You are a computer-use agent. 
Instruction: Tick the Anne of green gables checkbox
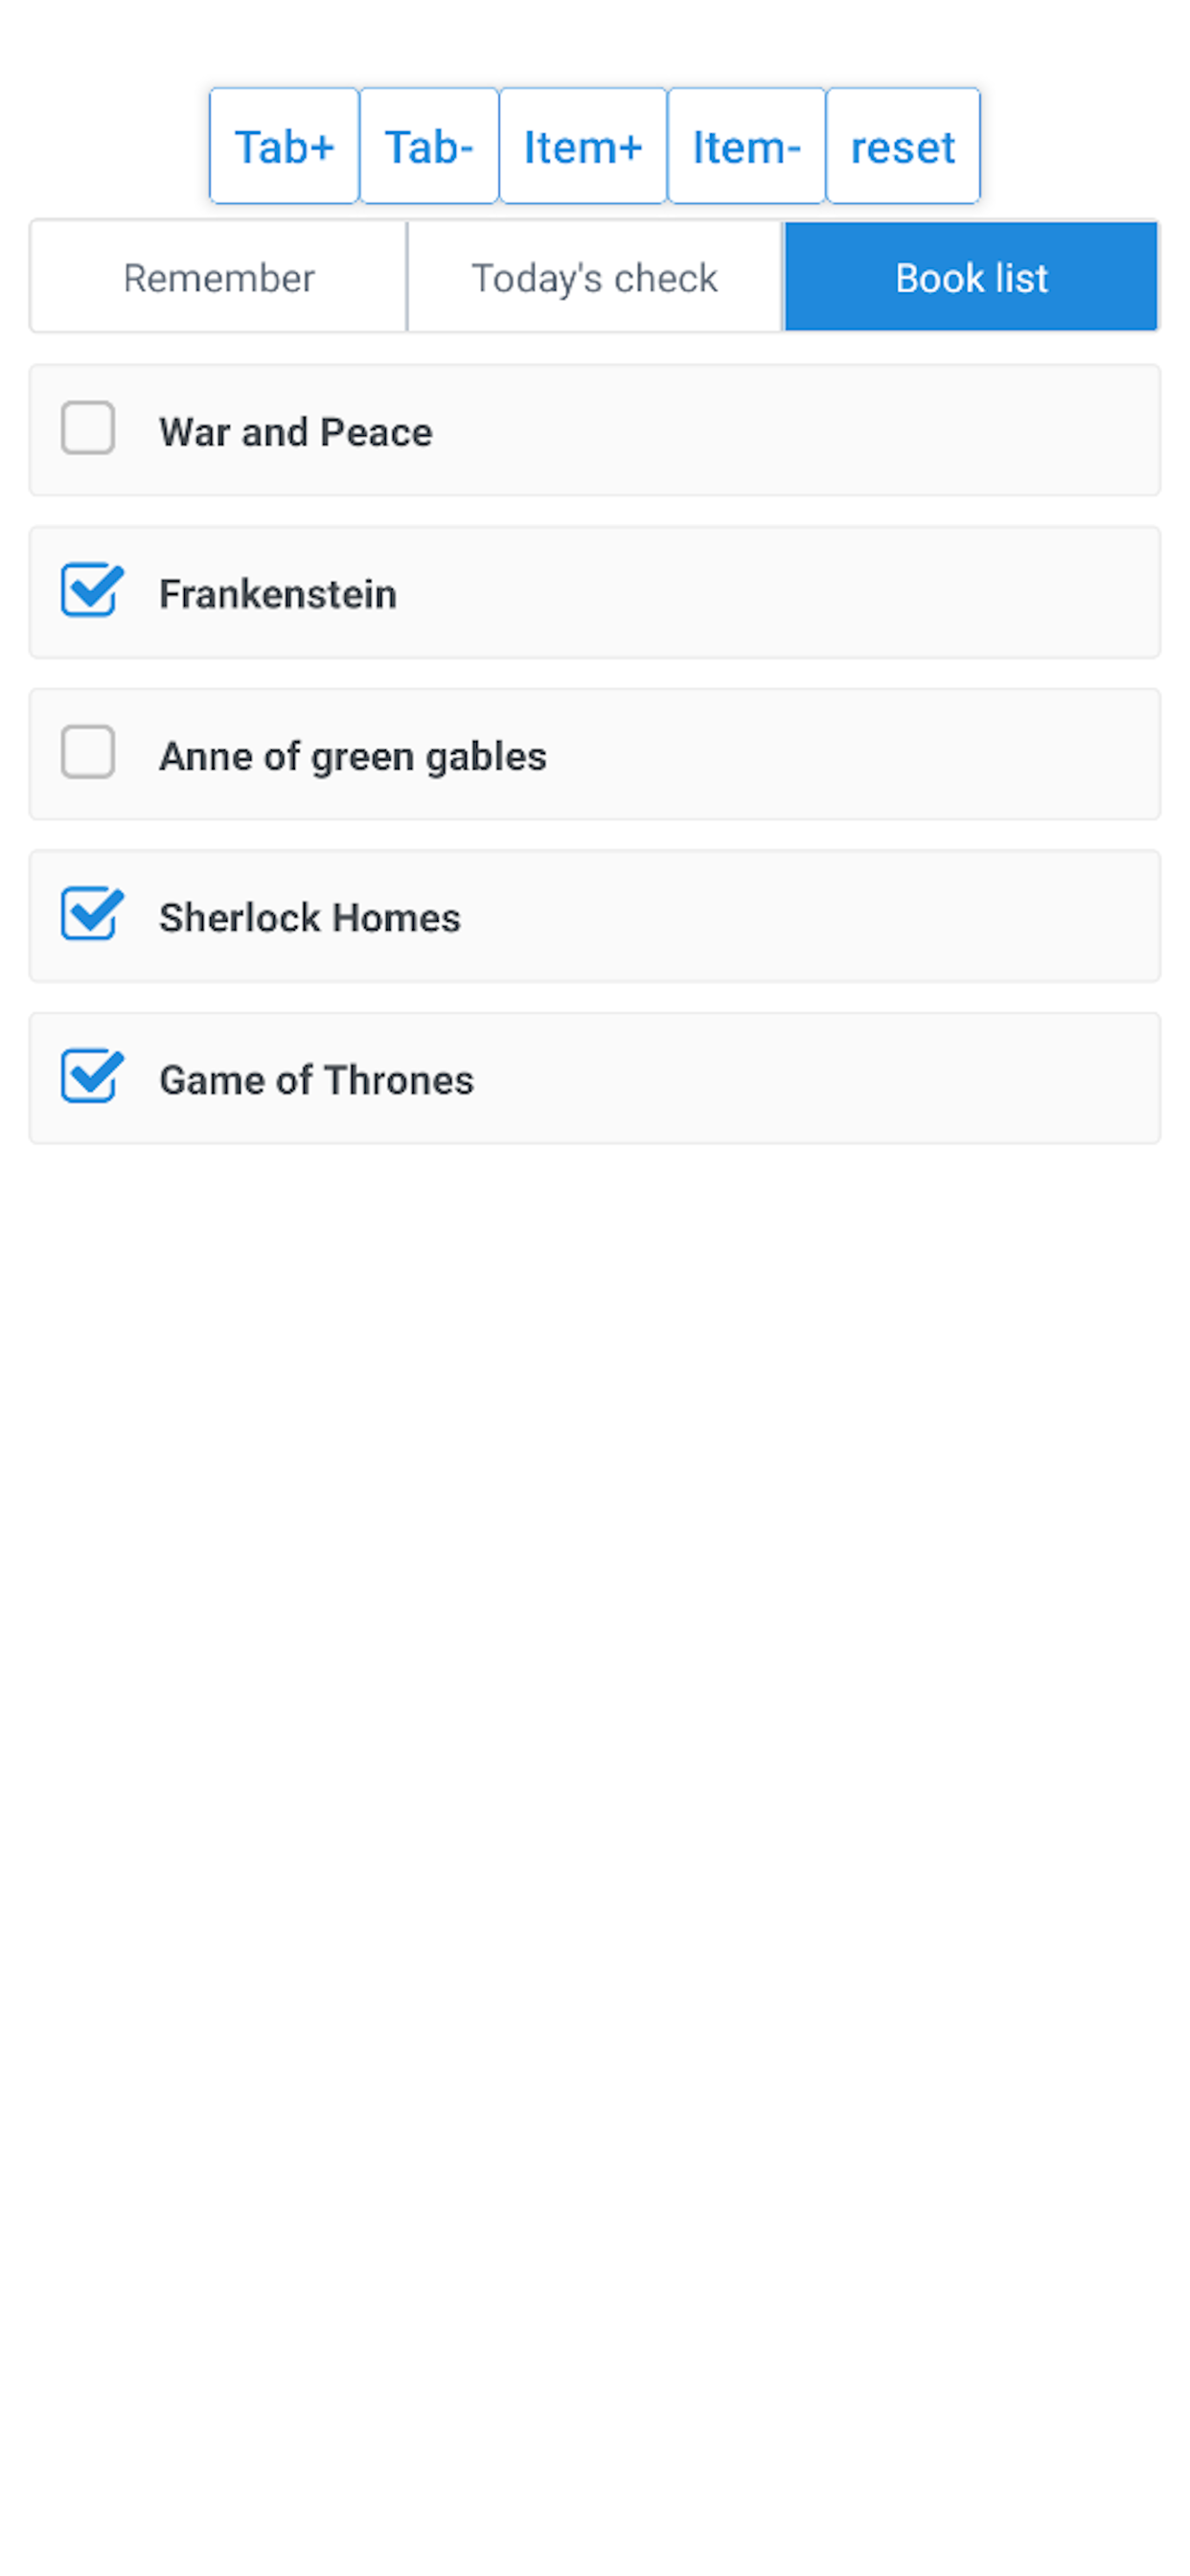(88, 752)
